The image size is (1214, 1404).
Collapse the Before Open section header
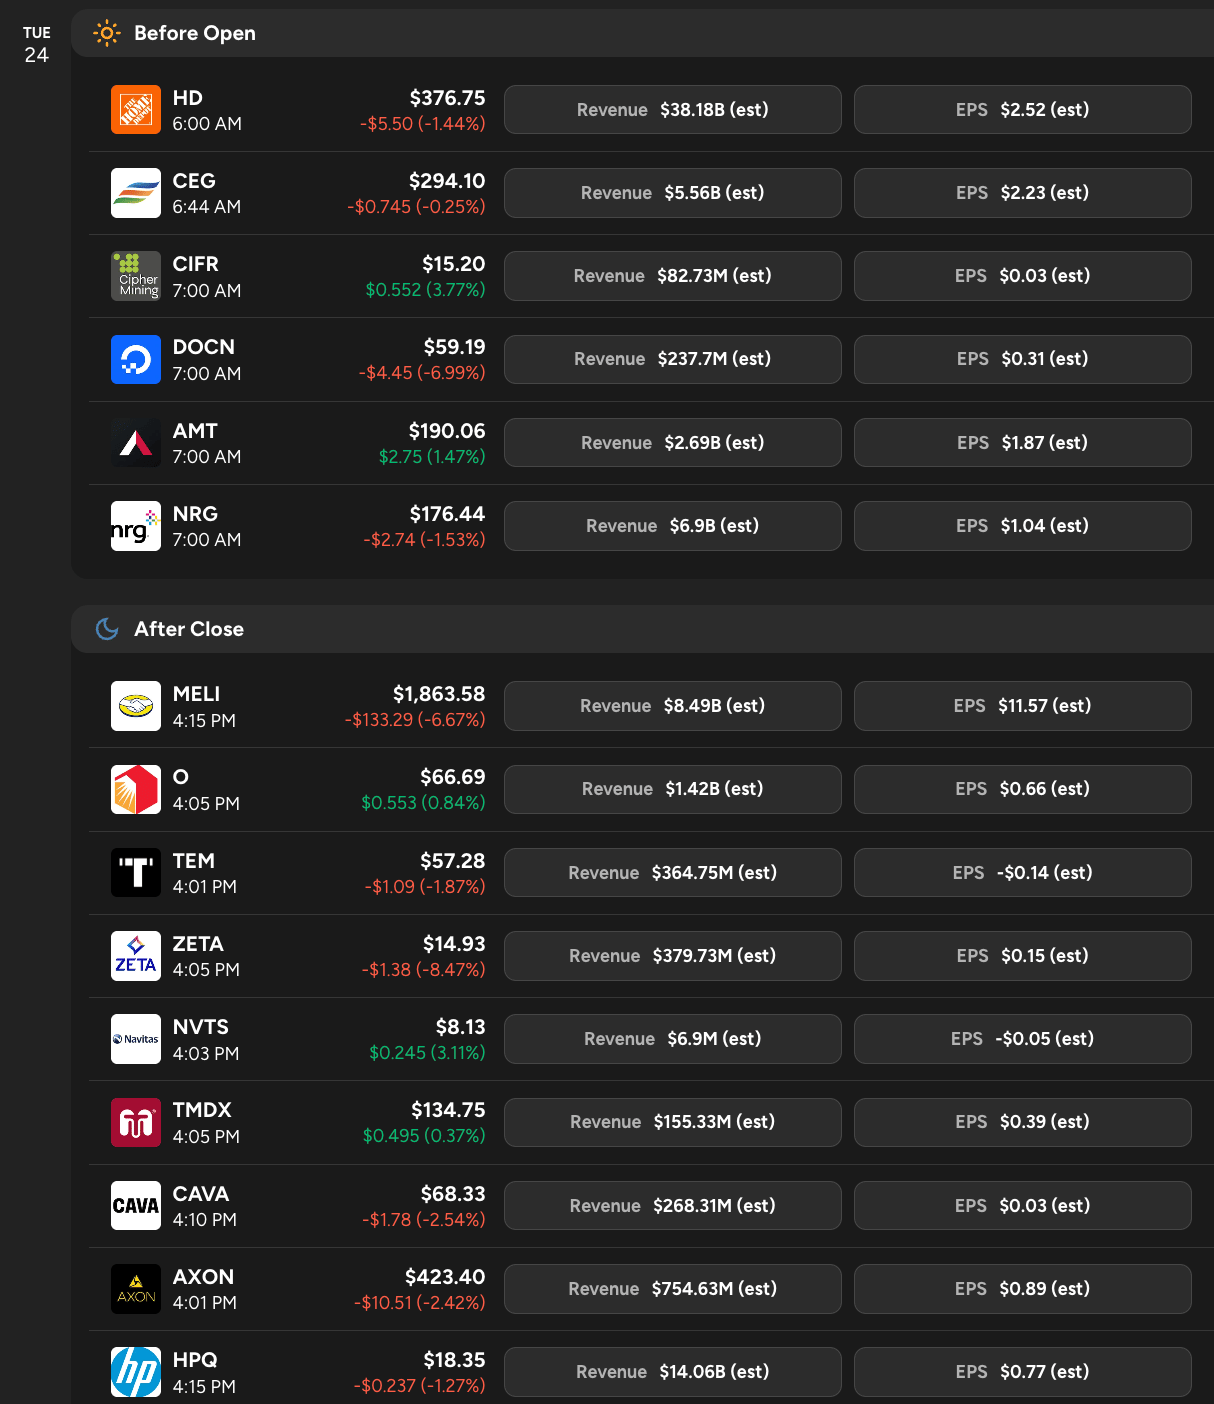pos(643,33)
